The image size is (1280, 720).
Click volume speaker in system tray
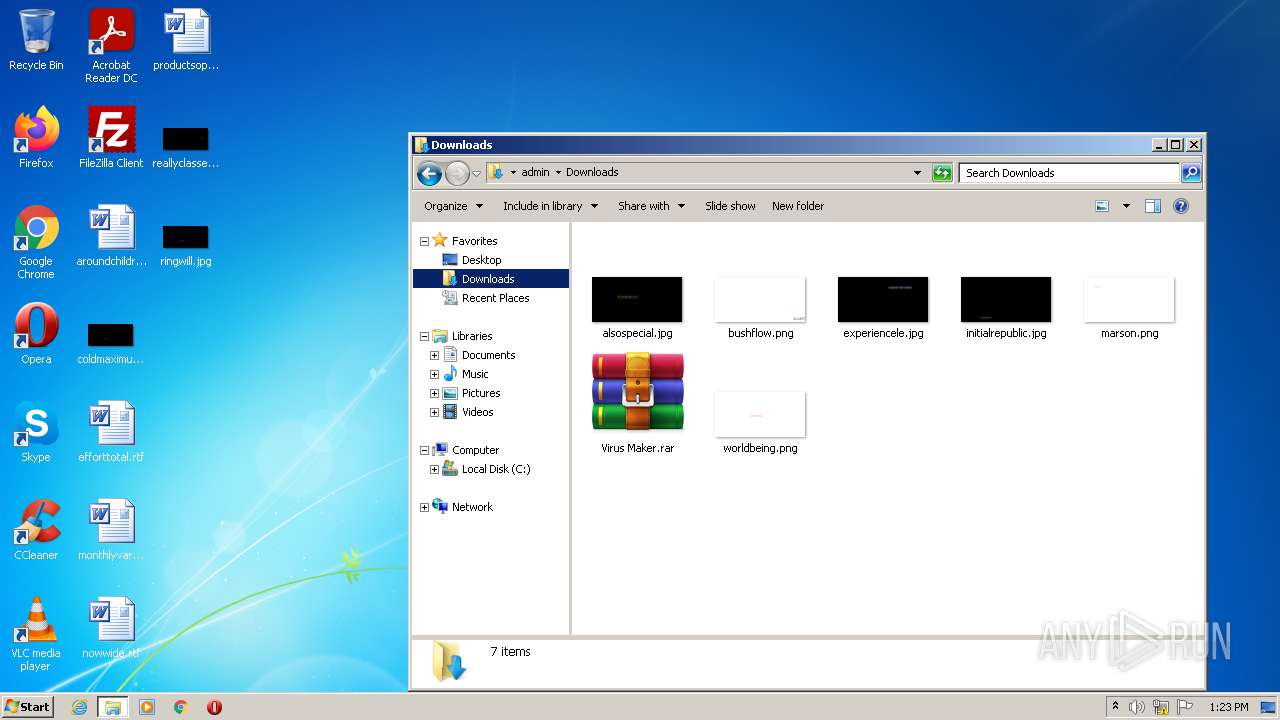click(x=1137, y=707)
